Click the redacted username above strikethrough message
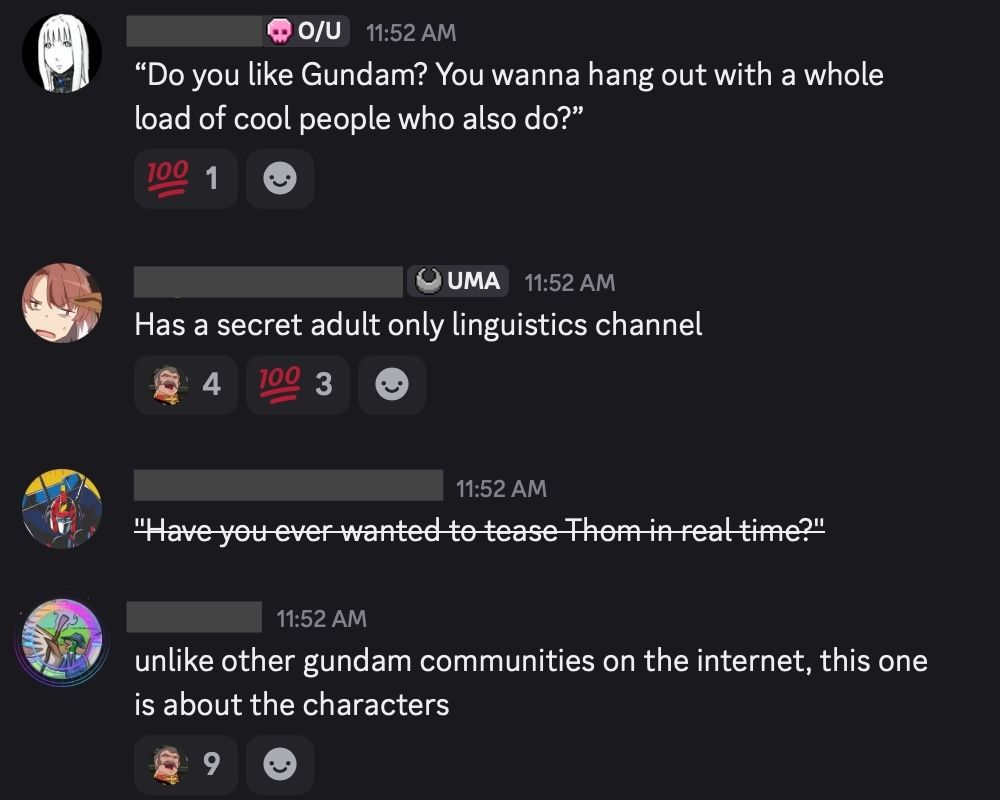The width and height of the screenshot is (1000, 800). click(x=288, y=485)
